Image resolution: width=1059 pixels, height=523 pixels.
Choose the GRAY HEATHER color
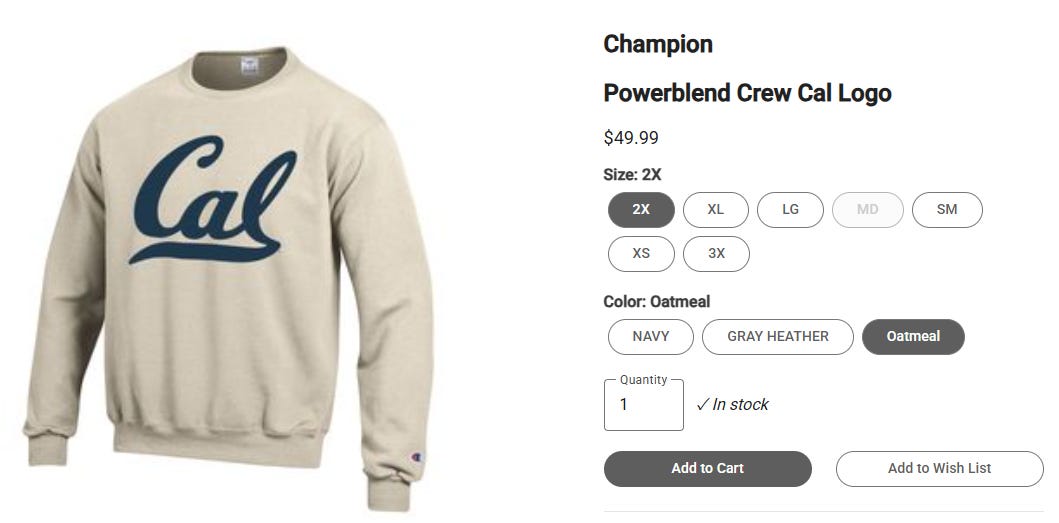tap(777, 337)
